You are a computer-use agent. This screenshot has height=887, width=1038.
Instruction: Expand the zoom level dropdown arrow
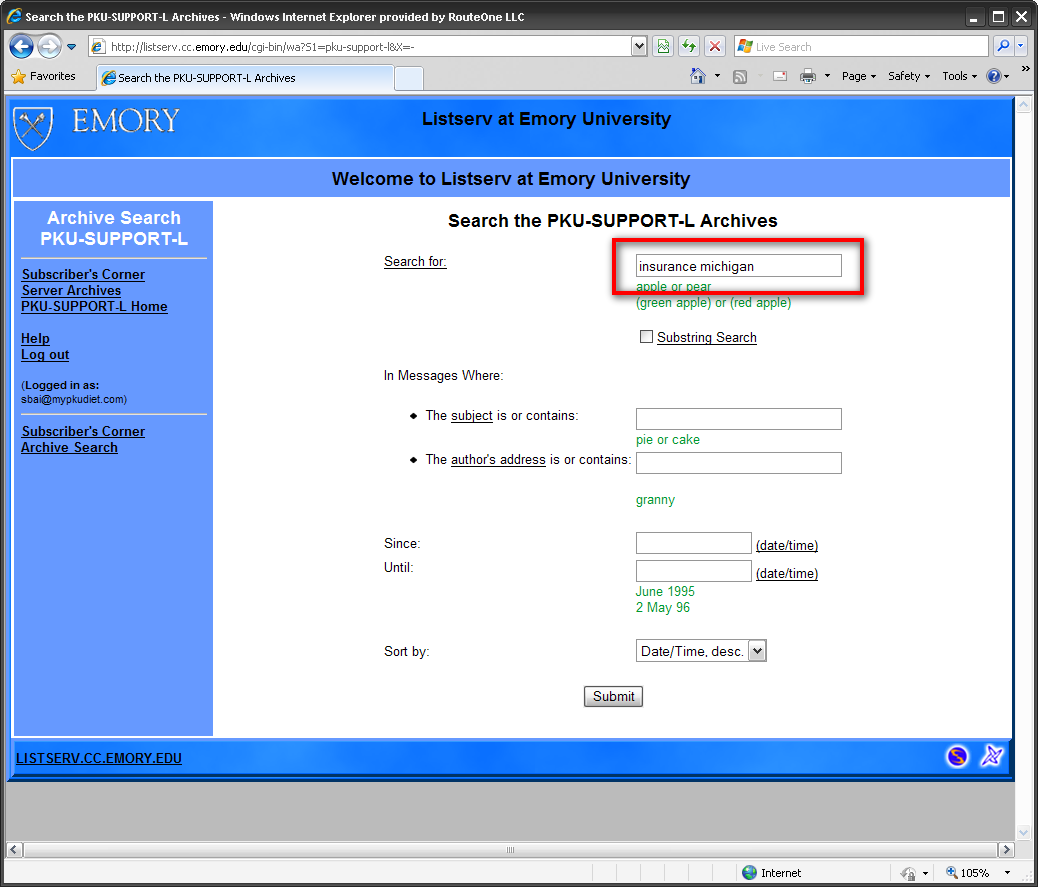click(1008, 872)
